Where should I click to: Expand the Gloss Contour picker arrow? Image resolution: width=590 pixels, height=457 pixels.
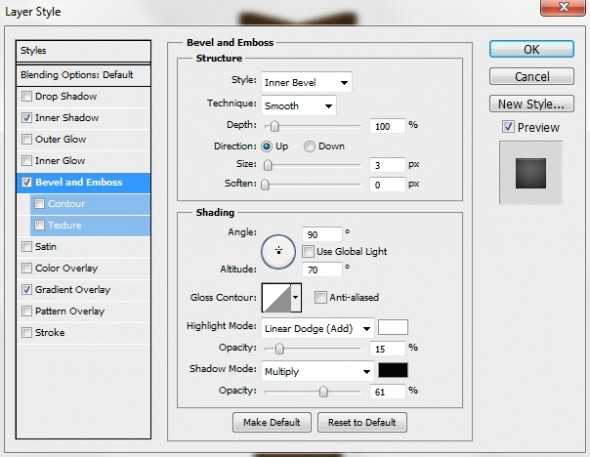[x=296, y=298]
